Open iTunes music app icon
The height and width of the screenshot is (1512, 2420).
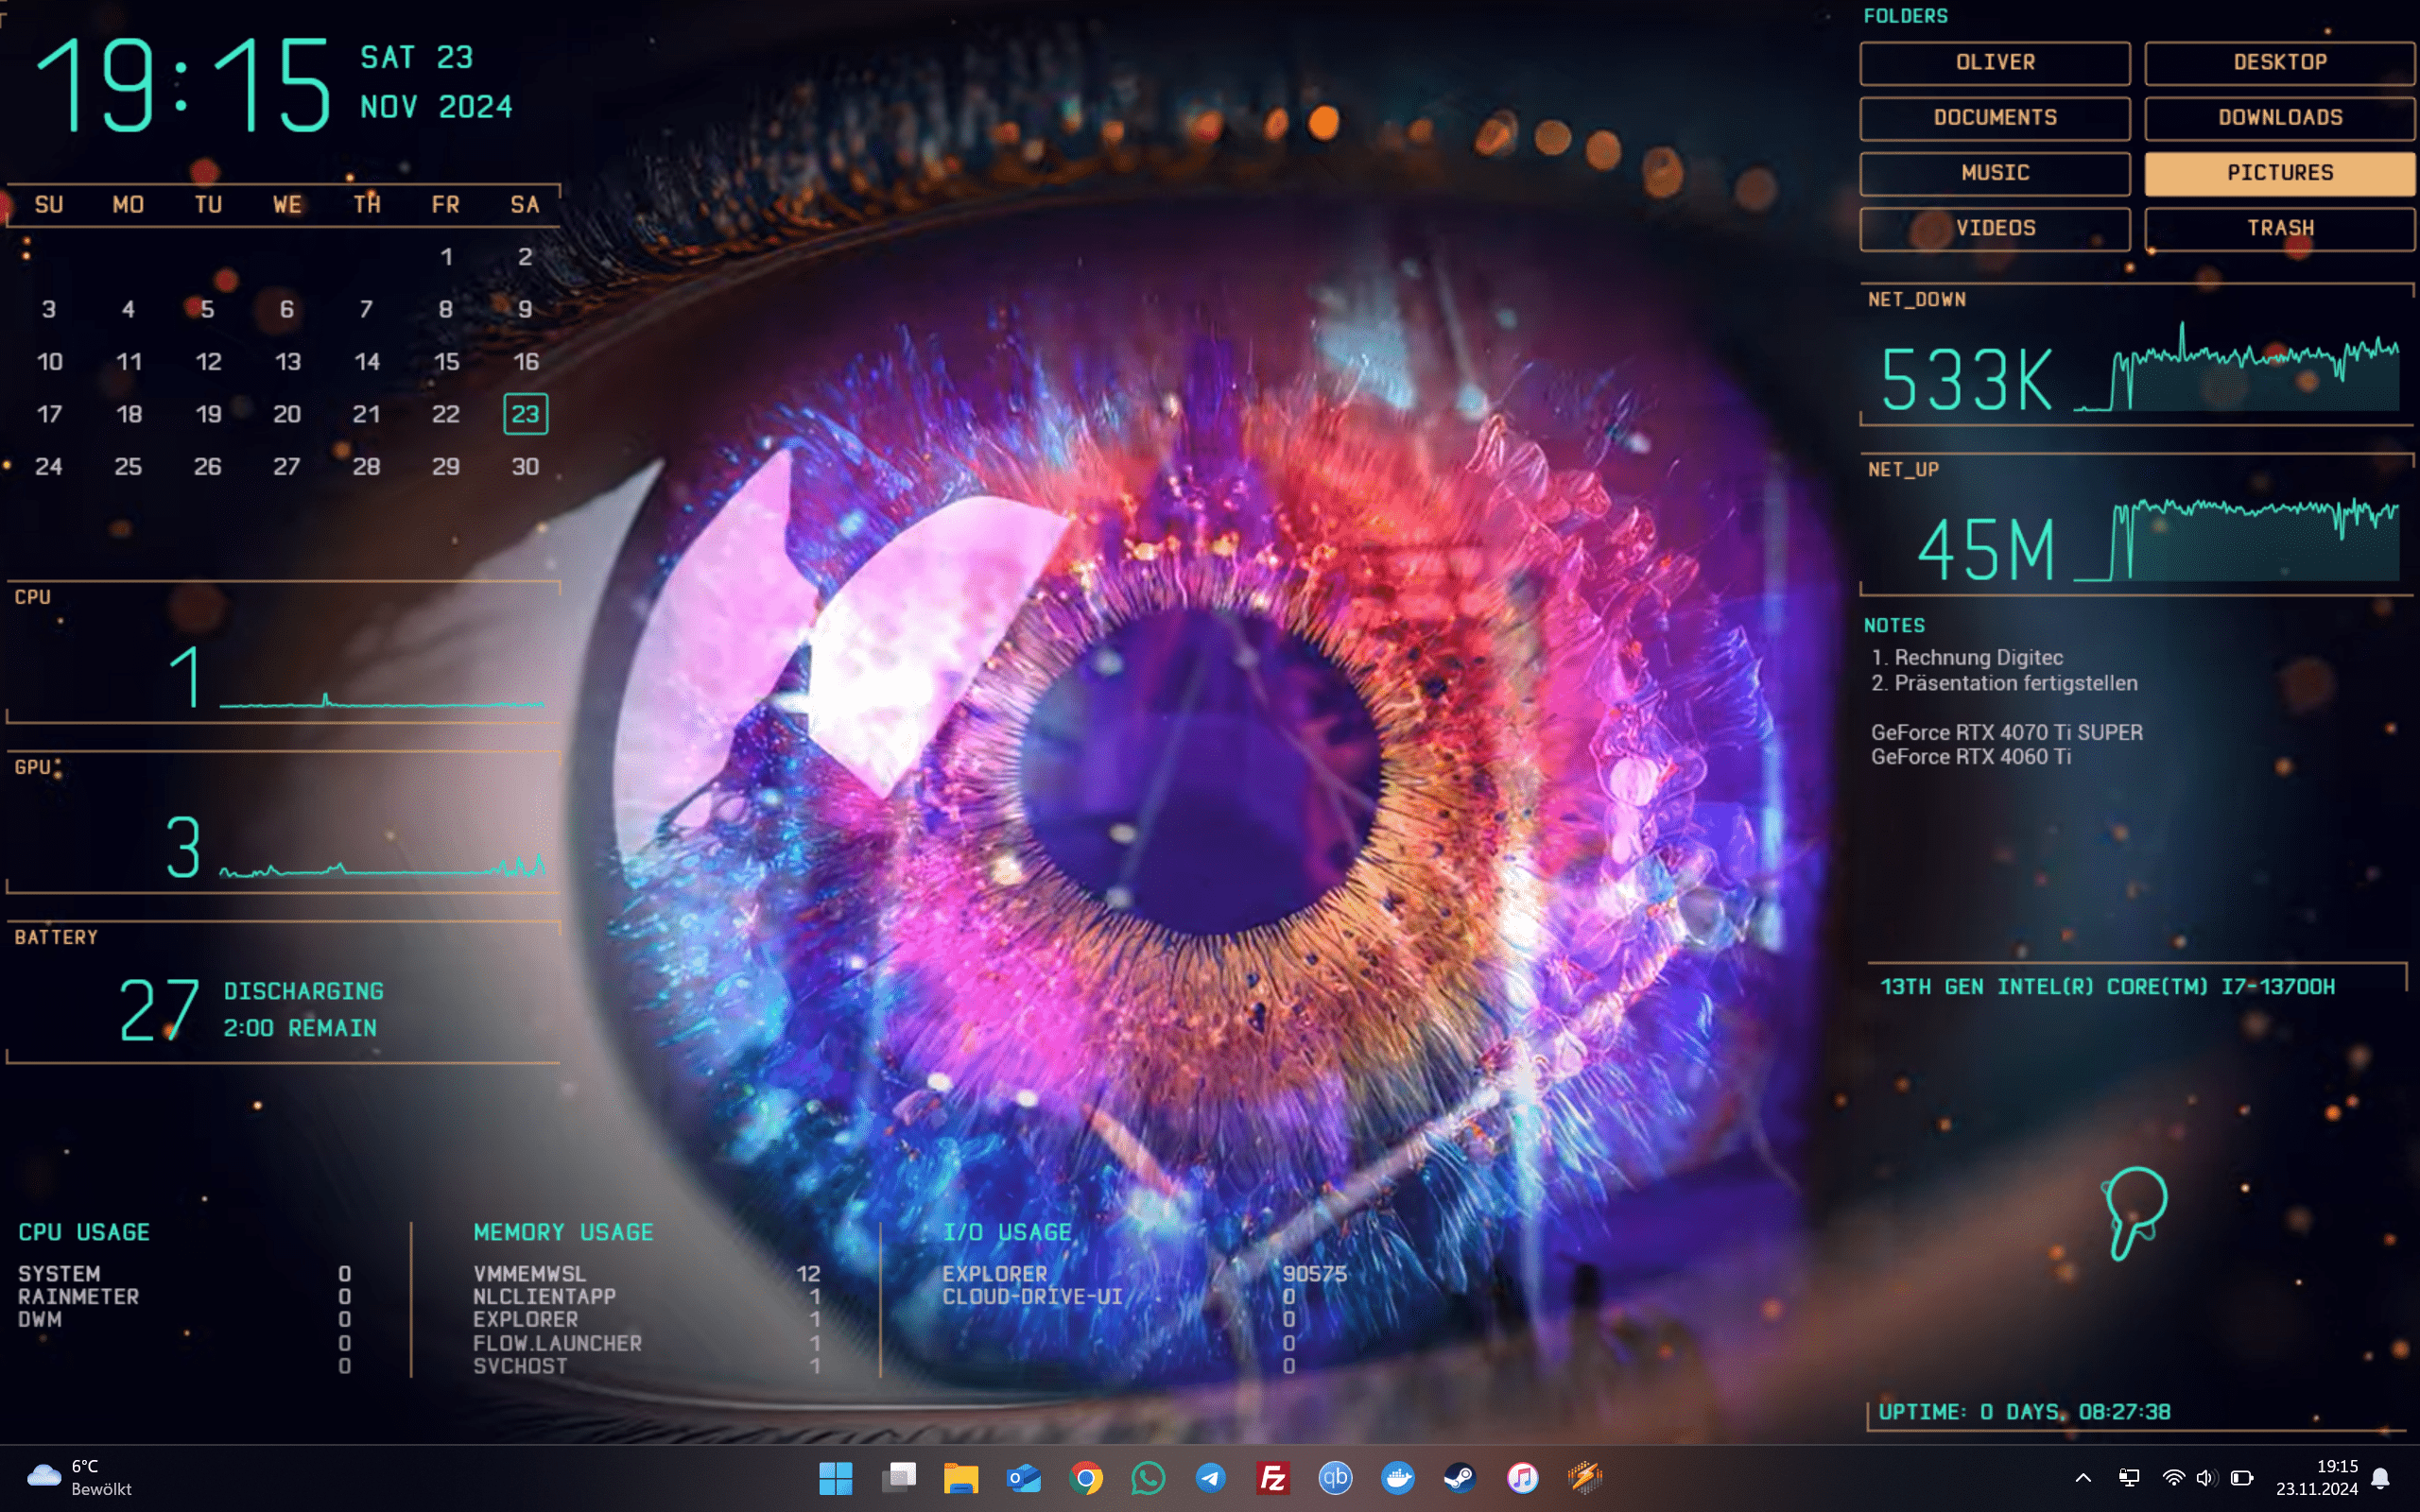1522,1478
